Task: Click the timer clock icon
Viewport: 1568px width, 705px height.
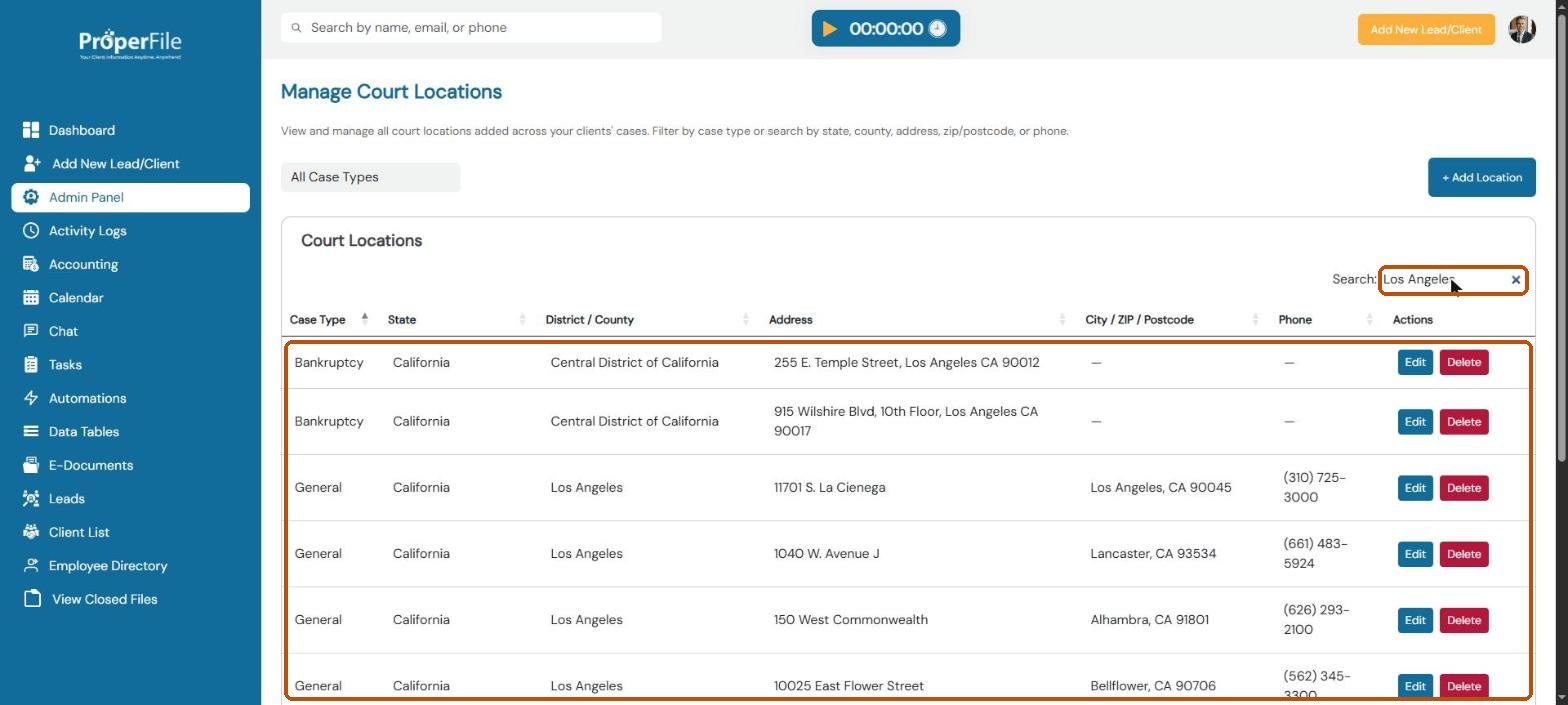Action: point(937,29)
